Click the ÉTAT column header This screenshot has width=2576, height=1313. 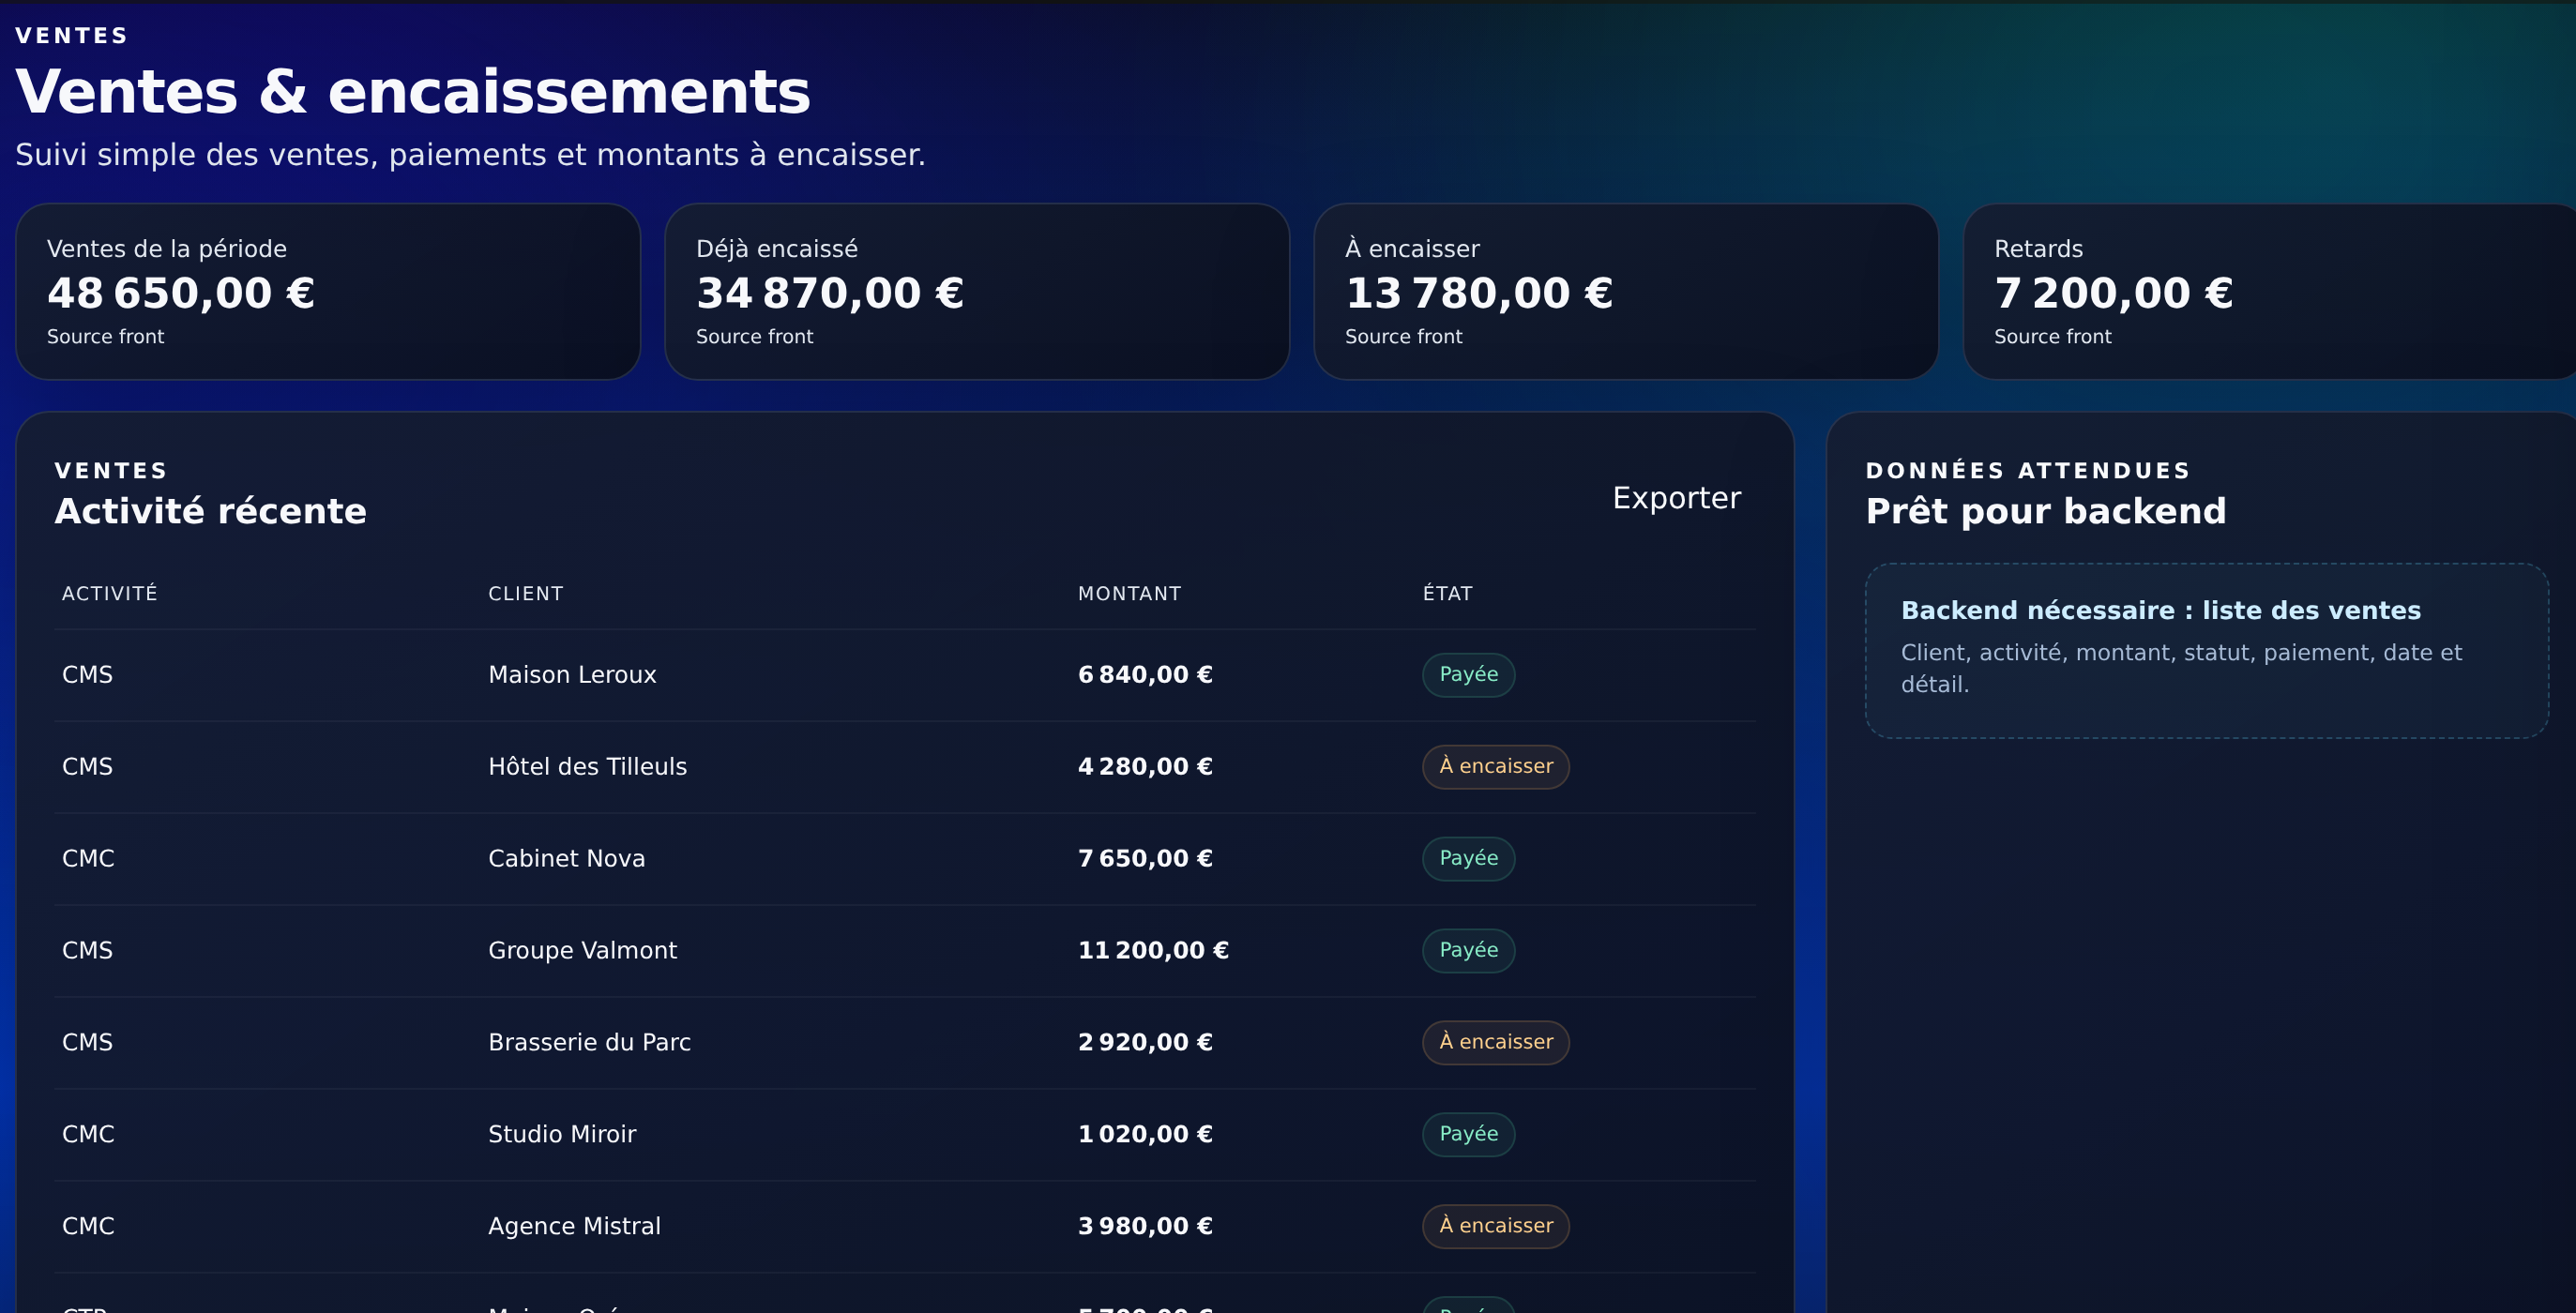click(x=1448, y=594)
